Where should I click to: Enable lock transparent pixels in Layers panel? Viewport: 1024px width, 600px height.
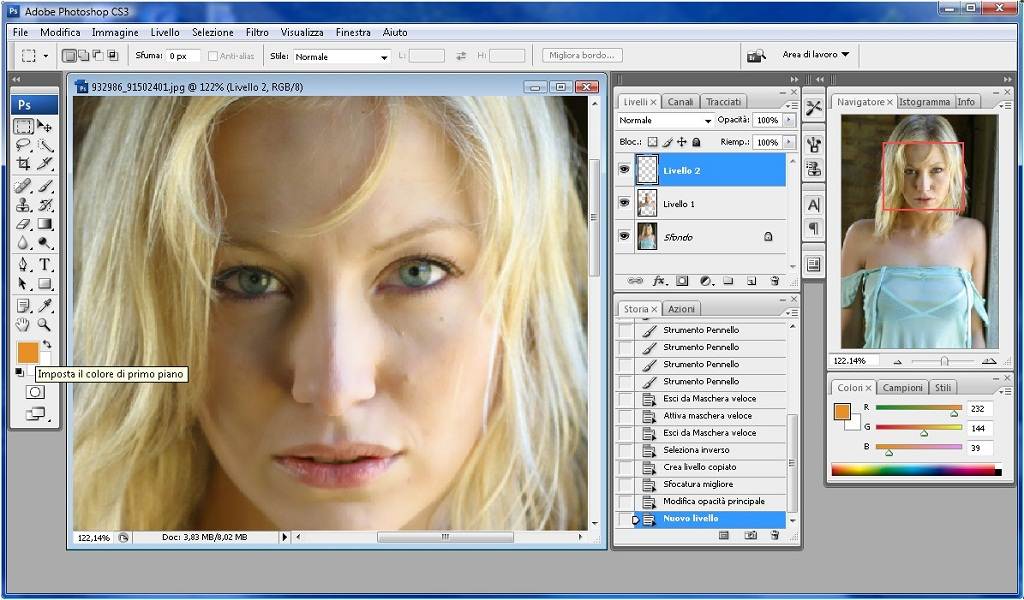tap(653, 143)
